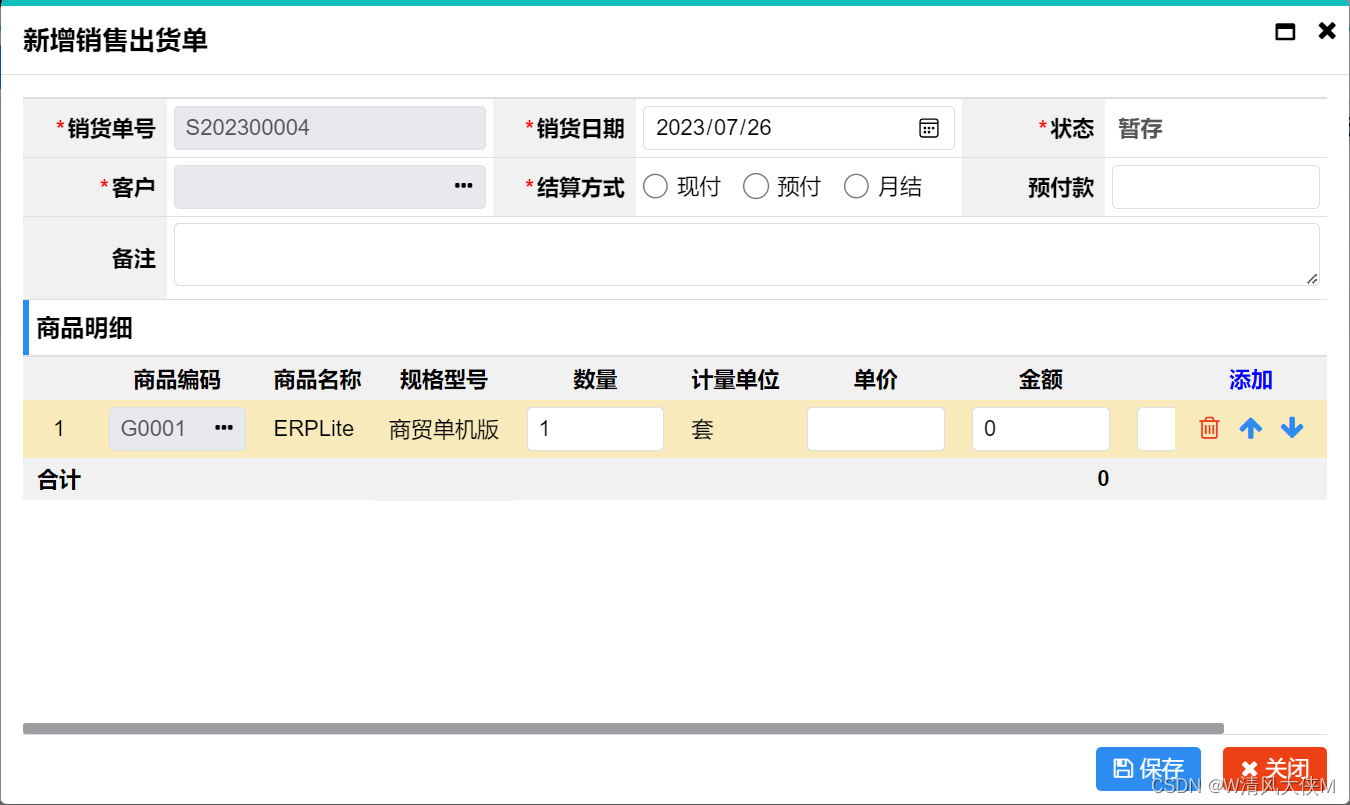This screenshot has height=805, width=1350.
Task: Click the 数量 input showing 1
Action: (595, 429)
